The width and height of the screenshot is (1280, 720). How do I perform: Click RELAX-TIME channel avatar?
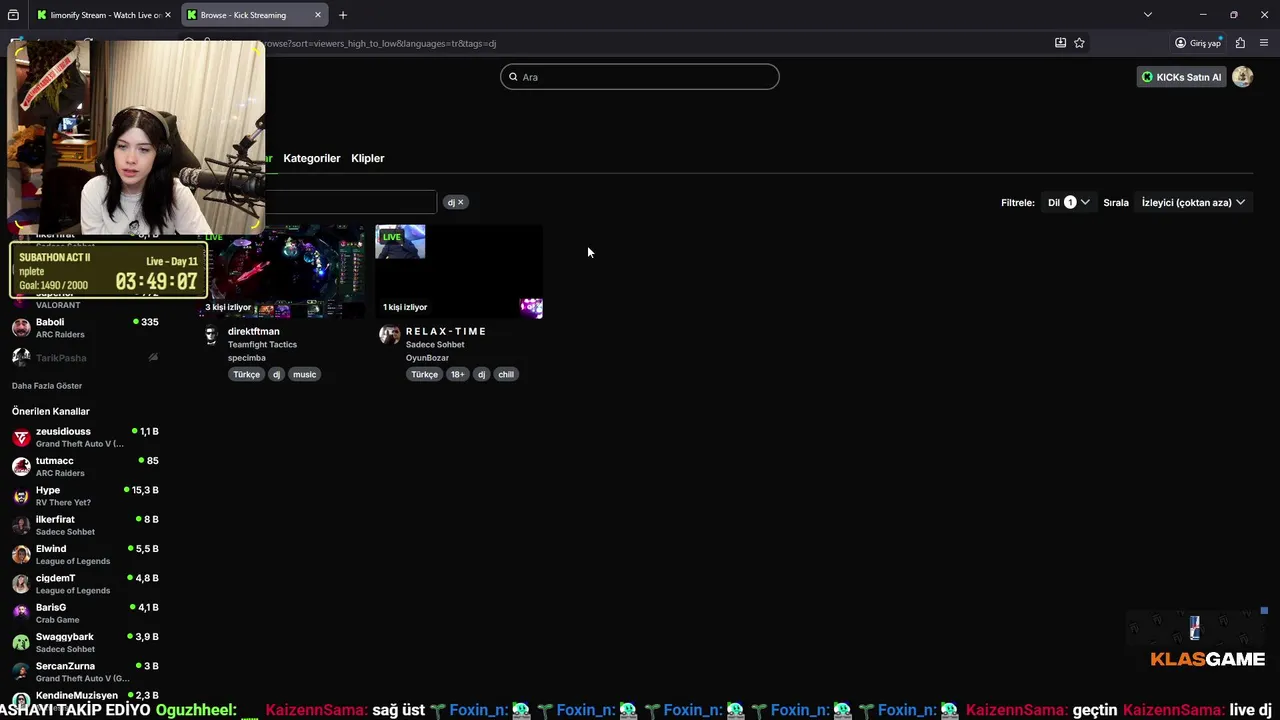pos(389,335)
